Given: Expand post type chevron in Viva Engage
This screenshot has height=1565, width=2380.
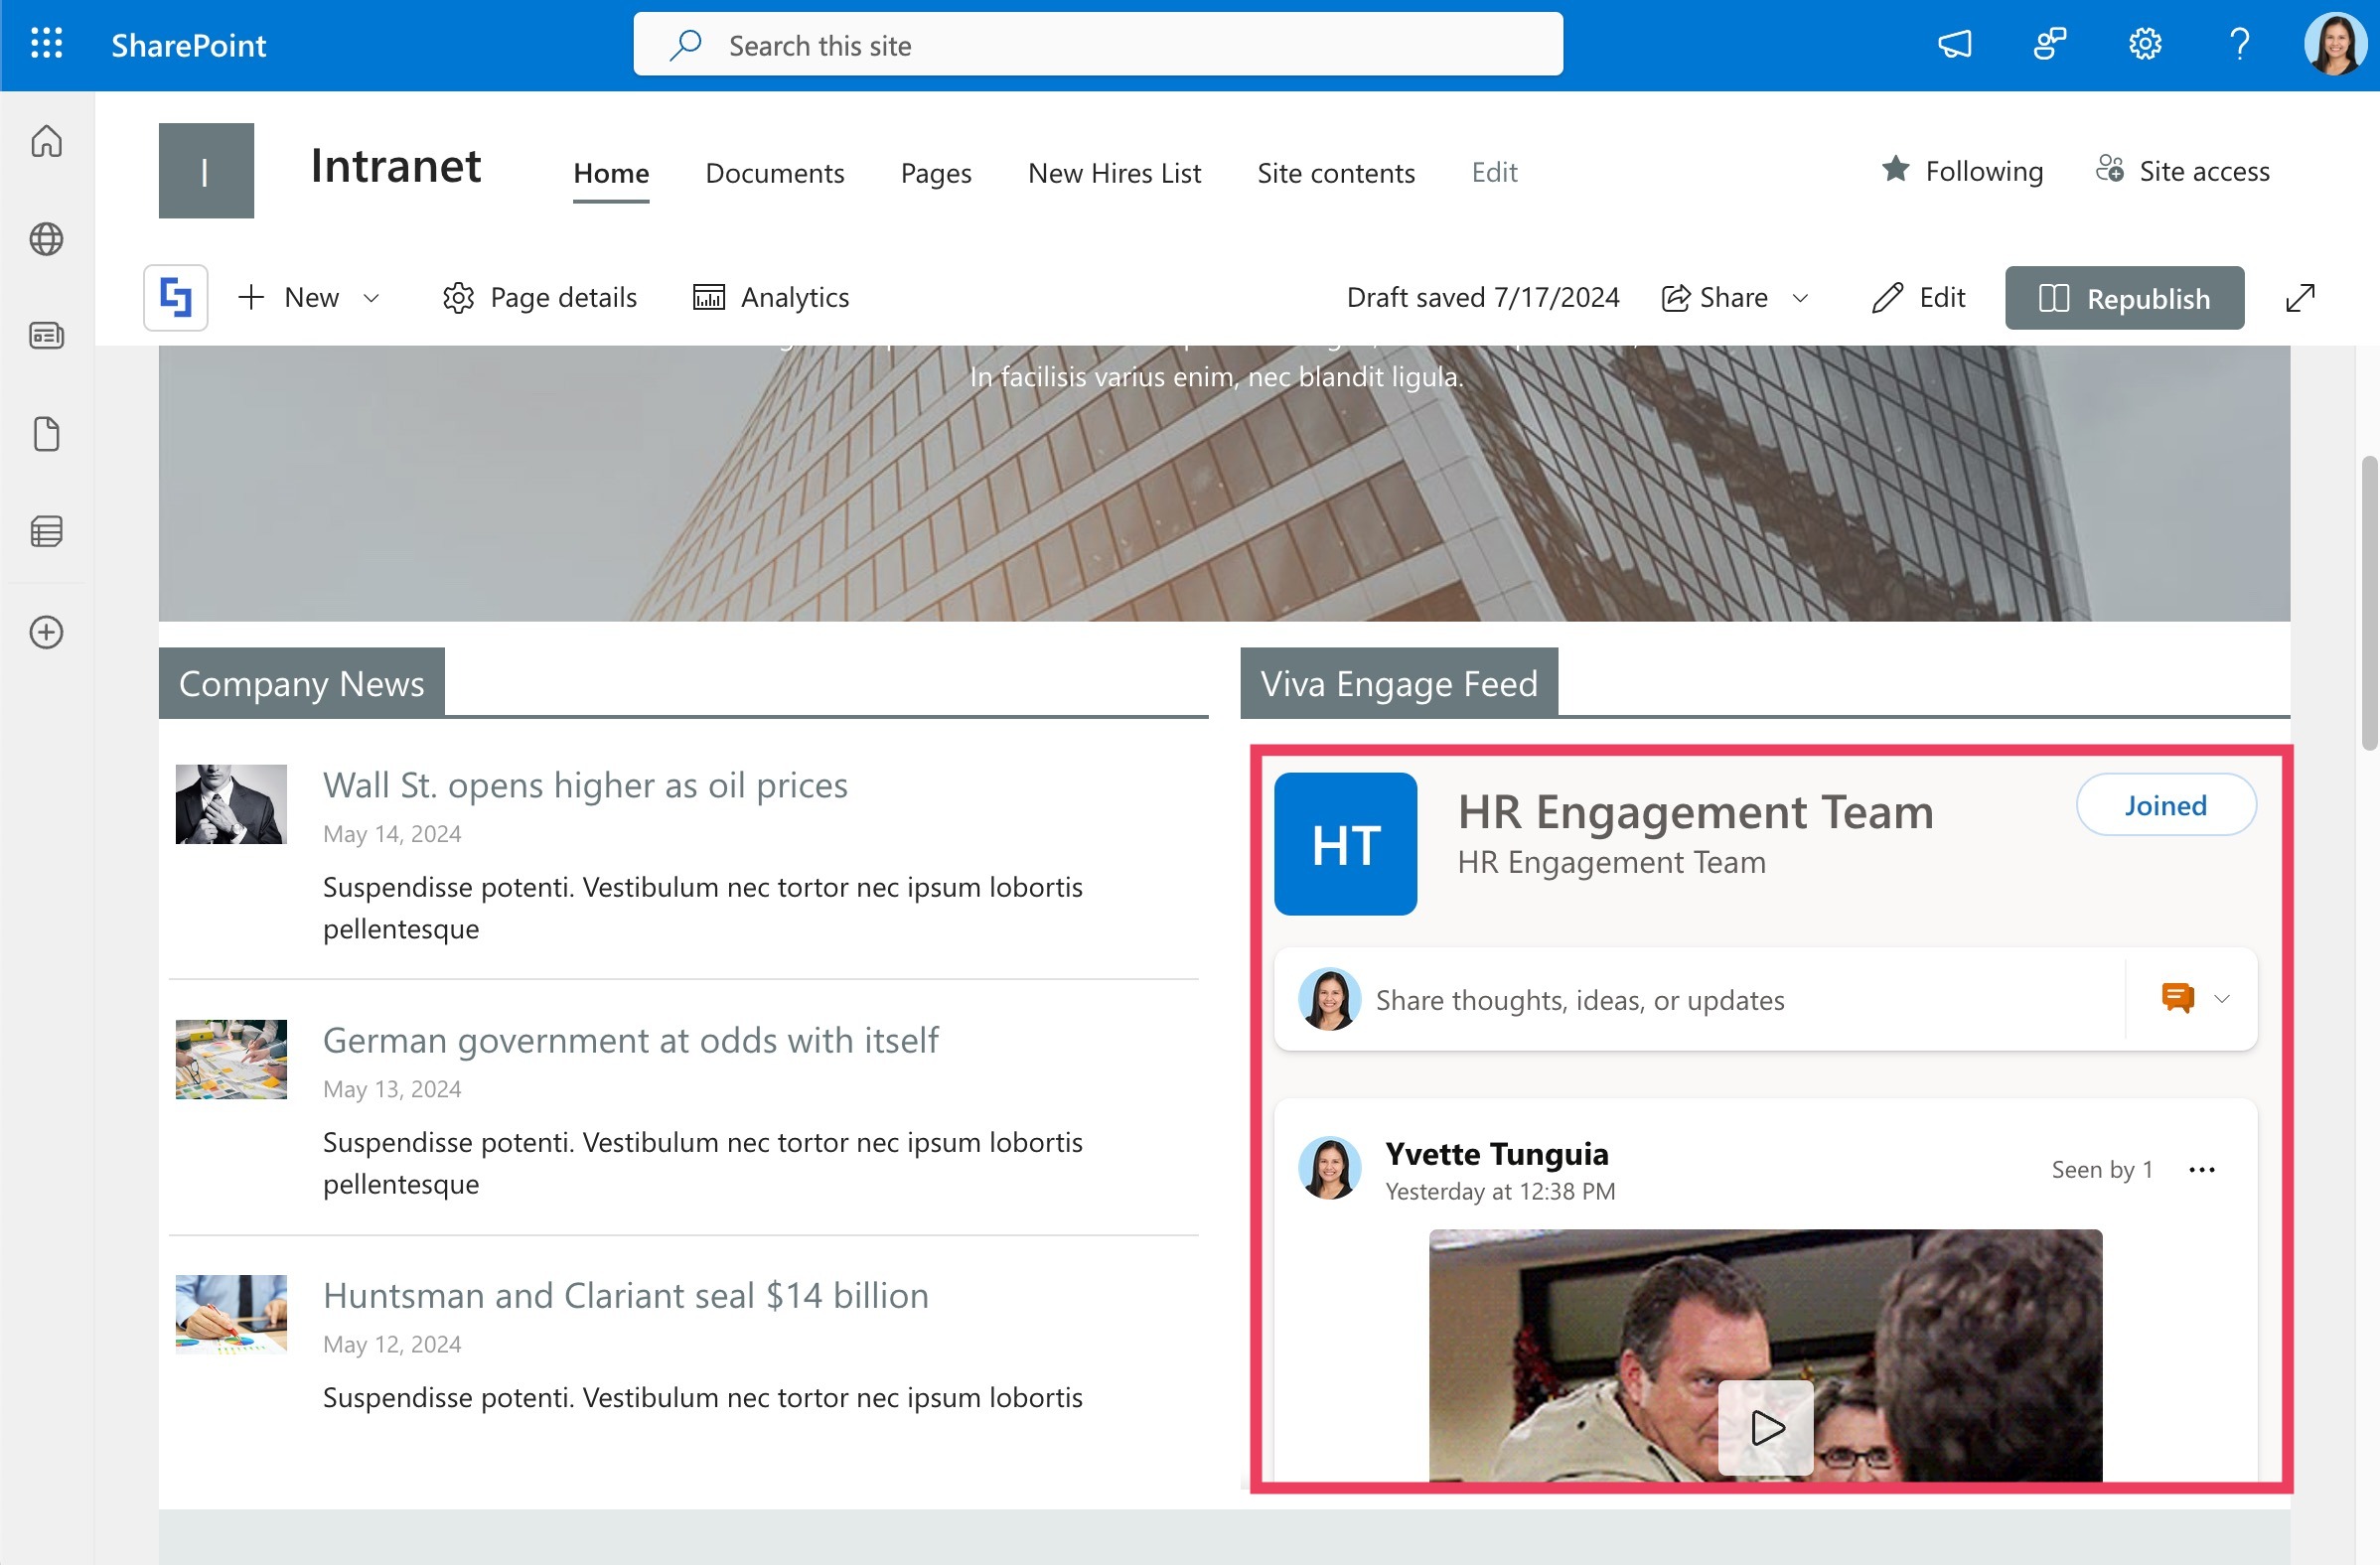Looking at the screenshot, I should coord(2222,999).
